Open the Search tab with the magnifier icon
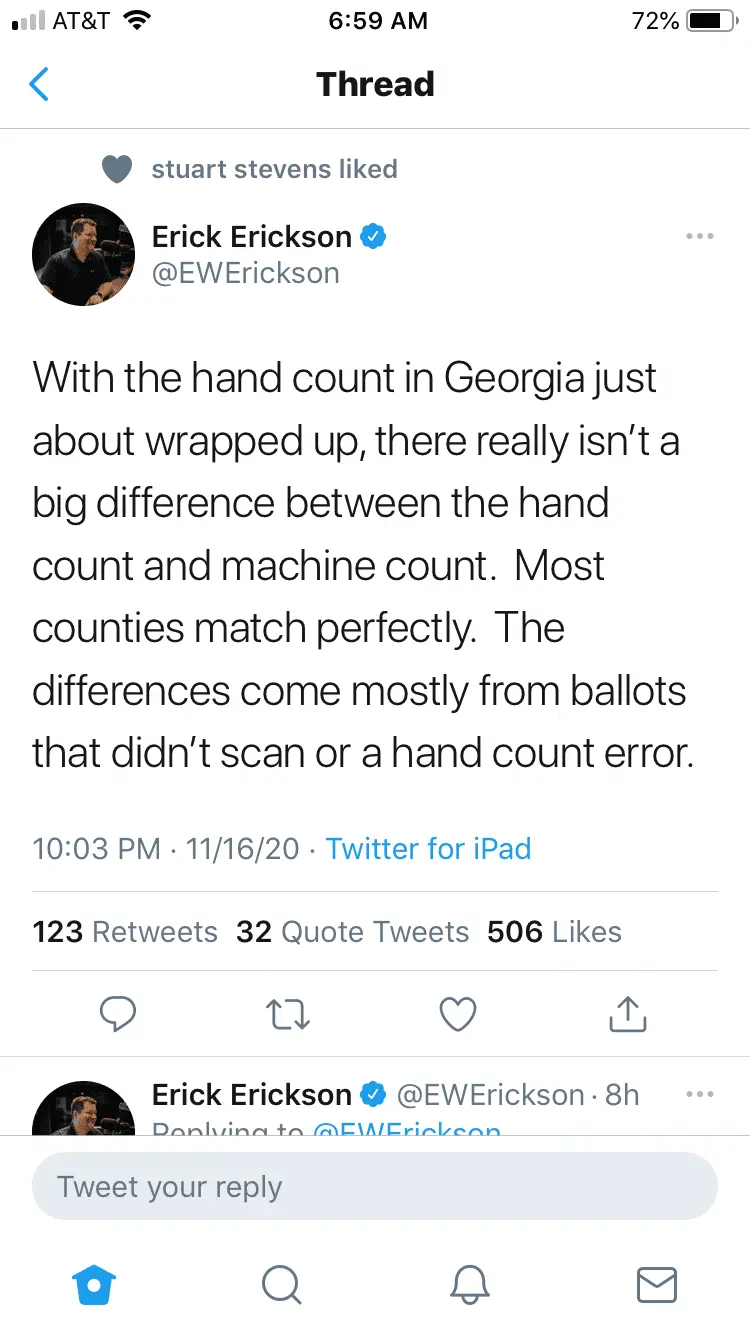 pyautogui.click(x=281, y=1284)
